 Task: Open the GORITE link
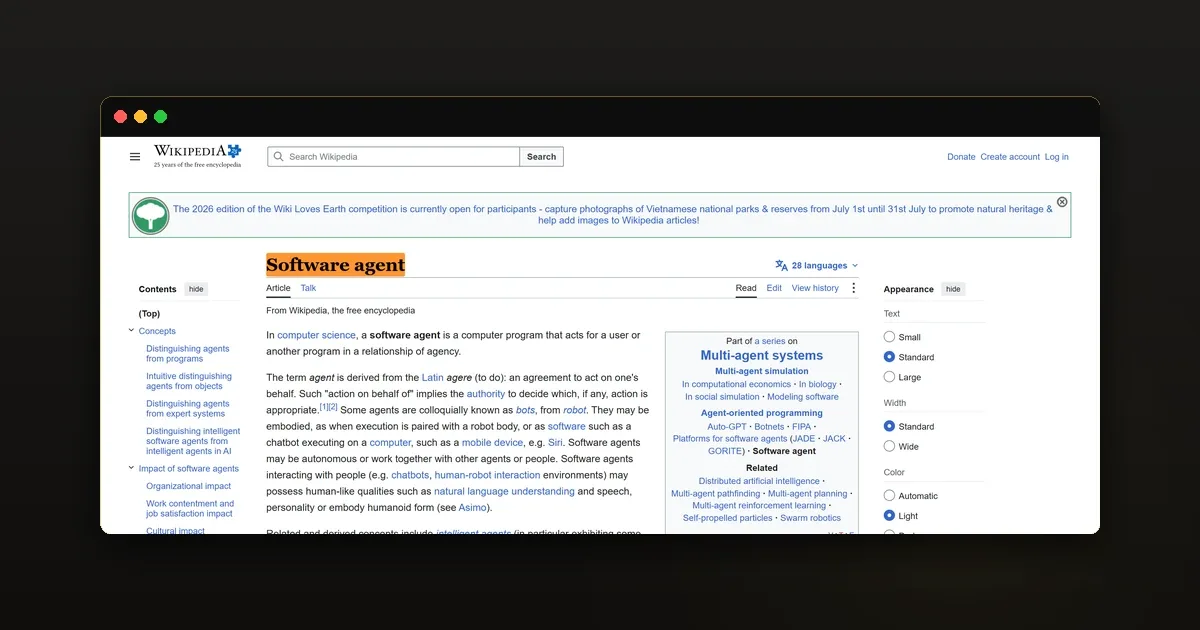pyautogui.click(x=726, y=451)
